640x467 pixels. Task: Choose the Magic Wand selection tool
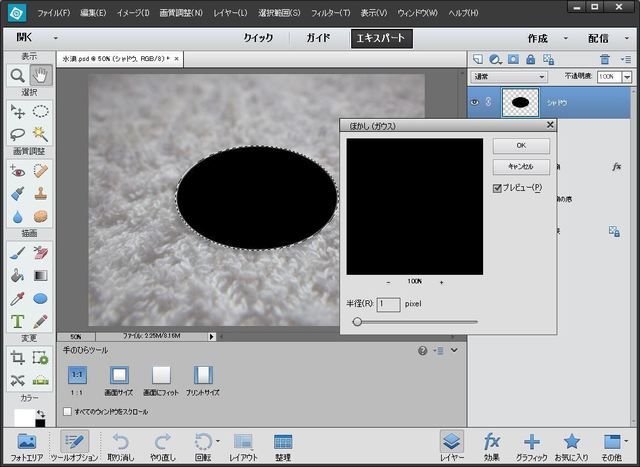coord(40,133)
